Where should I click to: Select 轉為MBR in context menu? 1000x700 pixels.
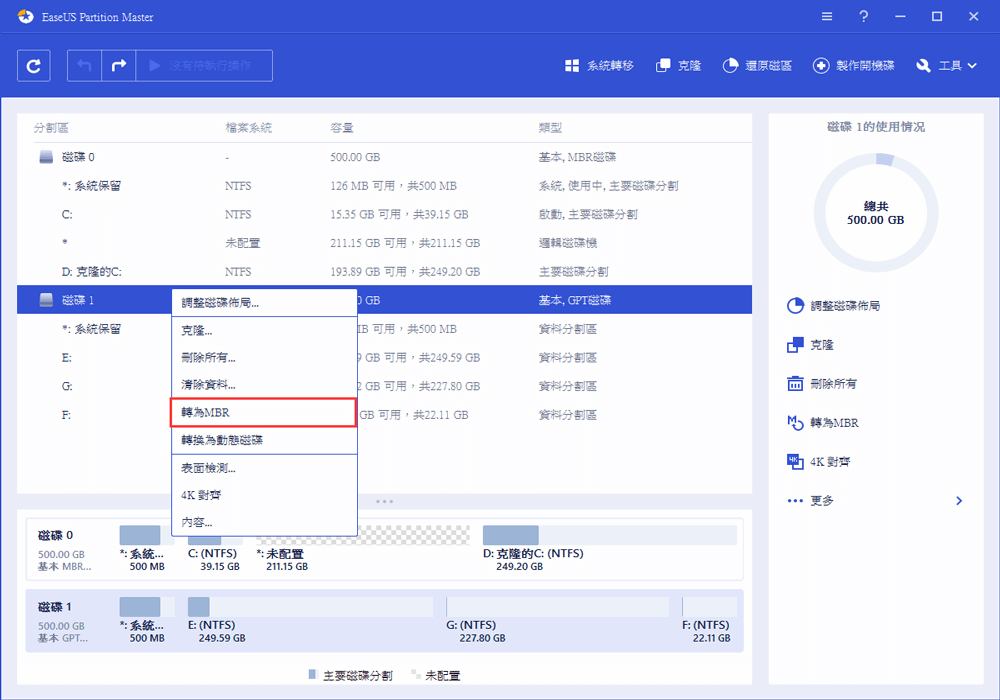pyautogui.click(x=263, y=412)
